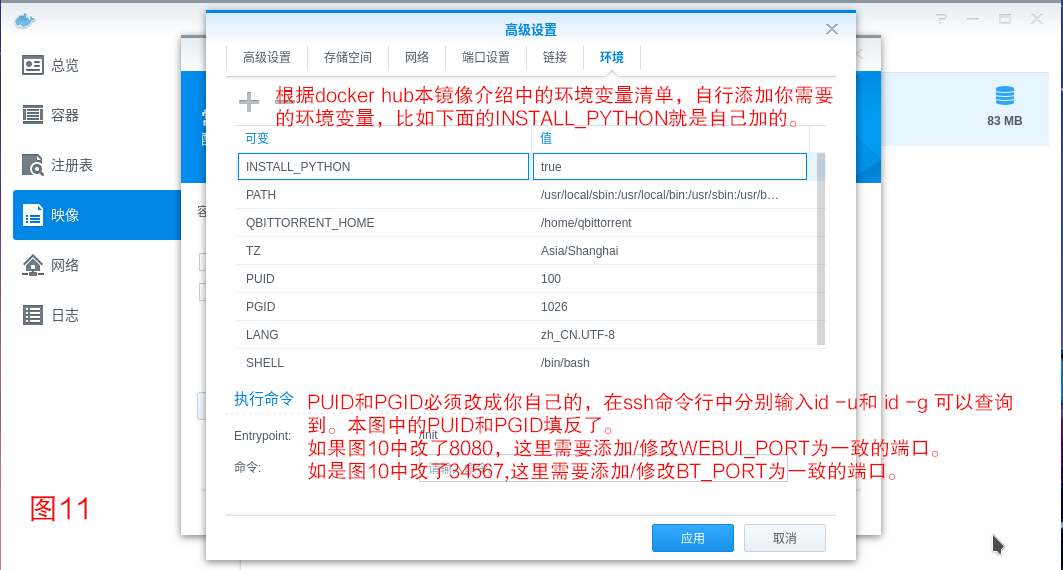This screenshot has height=570, width=1063.
Task: Select the LANG variable name
Action: click(262, 335)
